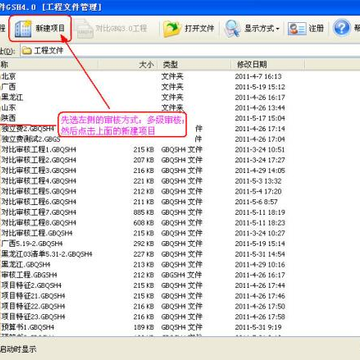Click the 新建项目 toolbar icon
This screenshot has height=360, width=360.
click(x=24, y=28)
